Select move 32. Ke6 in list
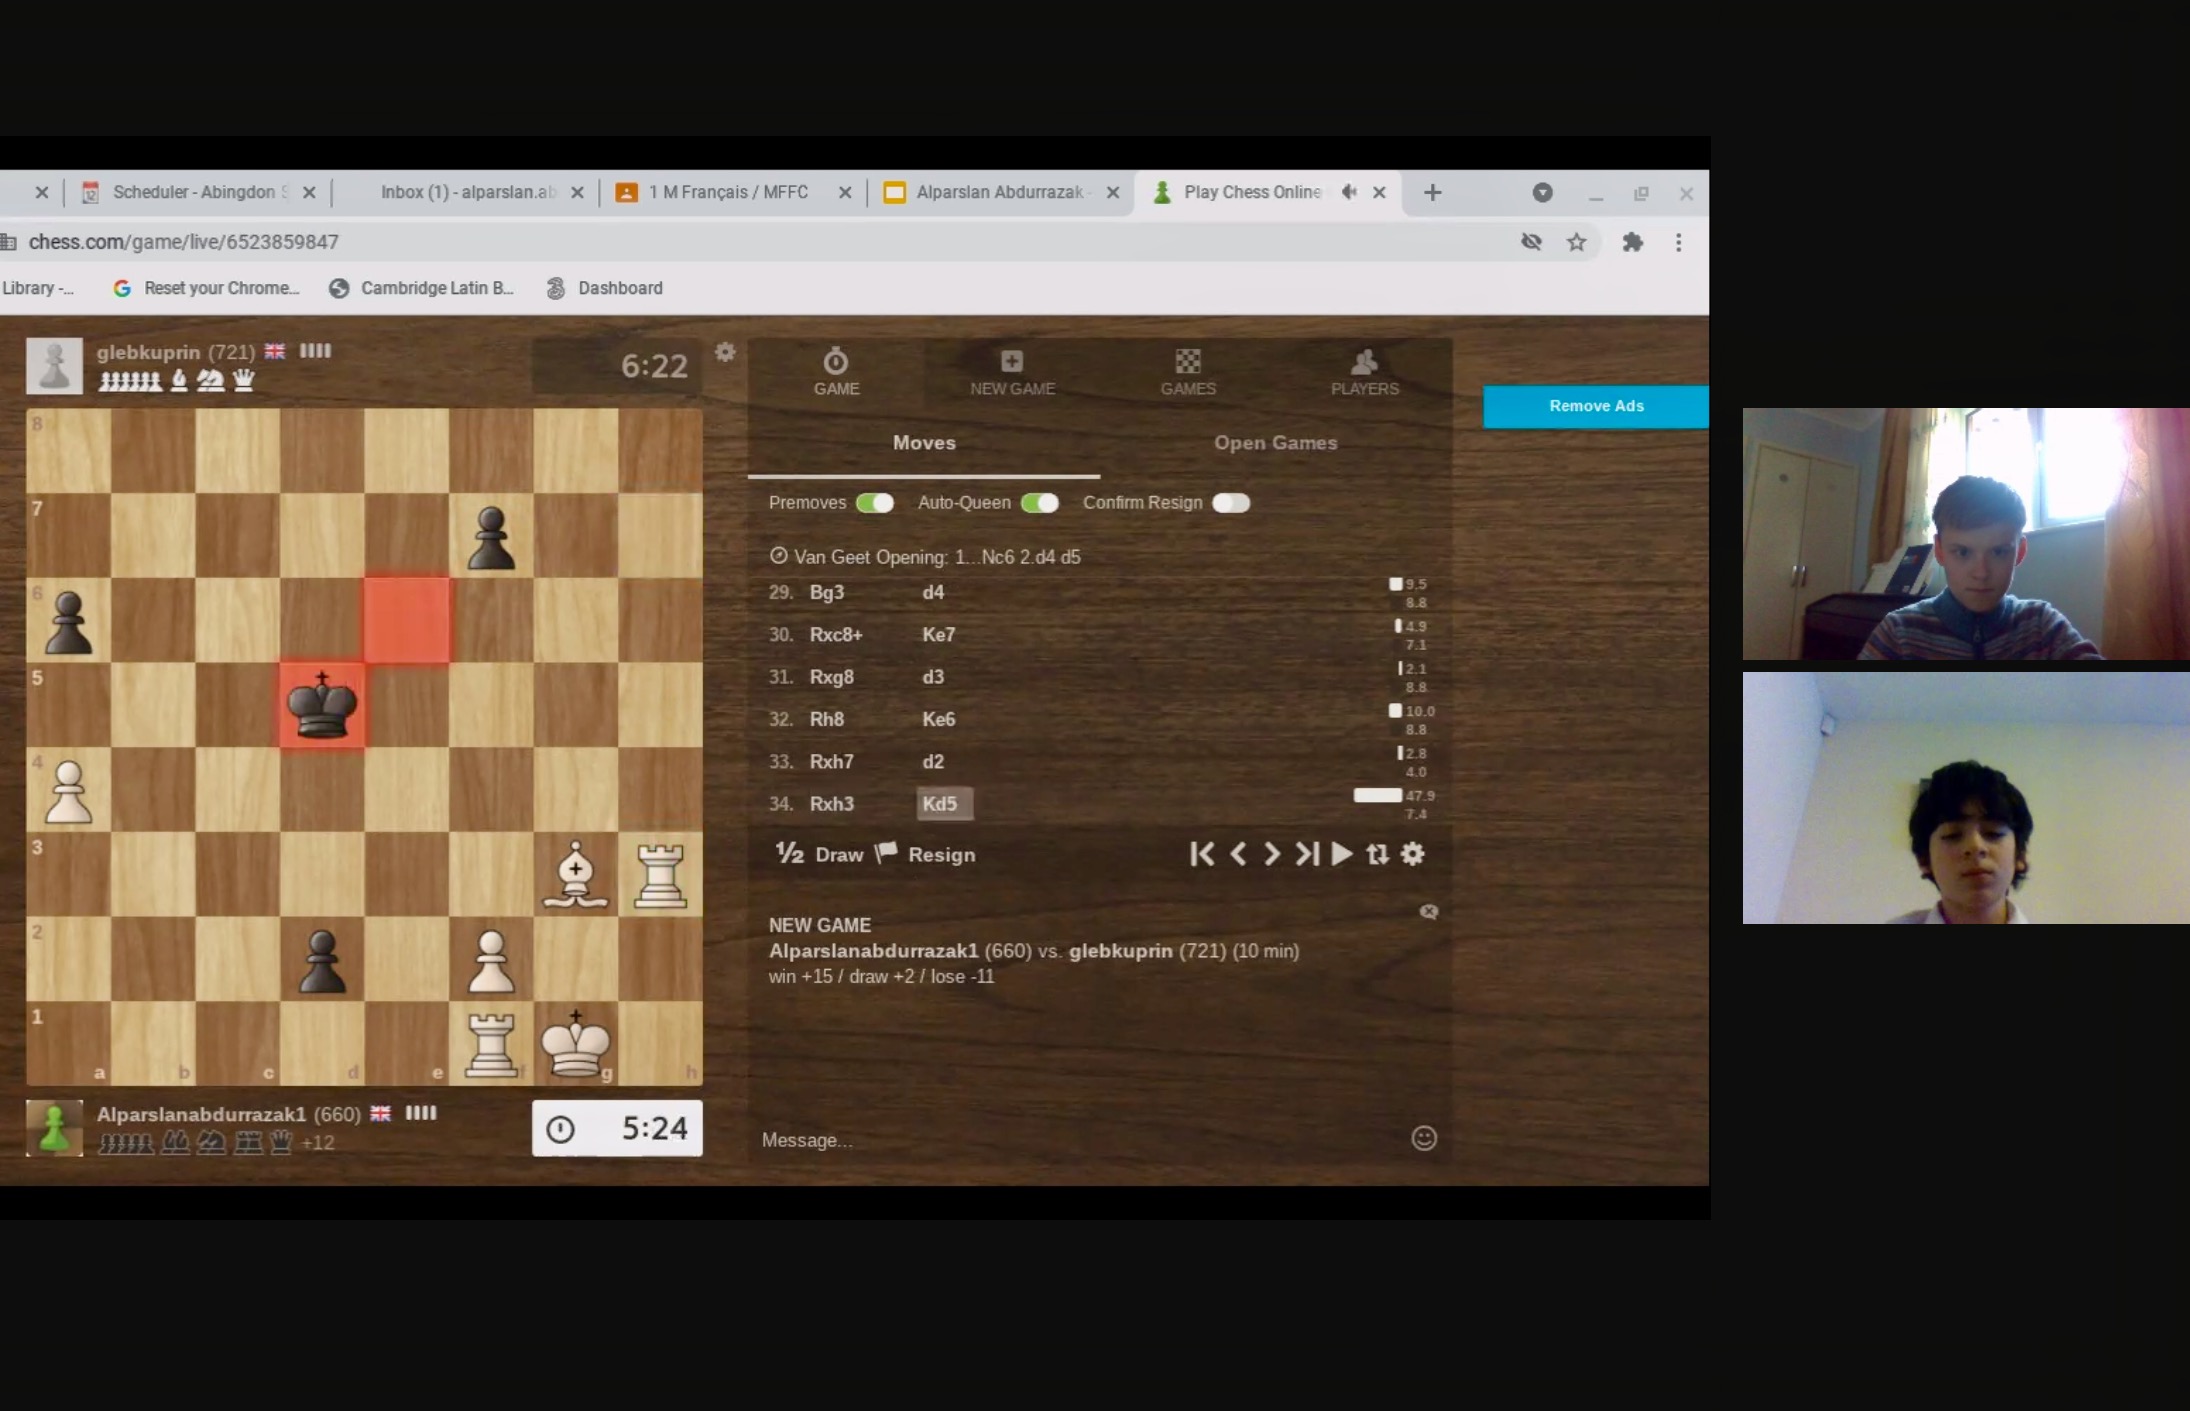Image resolution: width=2190 pixels, height=1411 pixels. (938, 719)
